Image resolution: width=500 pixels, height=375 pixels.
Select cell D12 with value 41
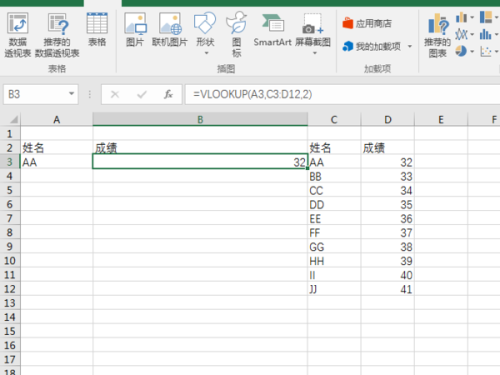click(x=388, y=289)
